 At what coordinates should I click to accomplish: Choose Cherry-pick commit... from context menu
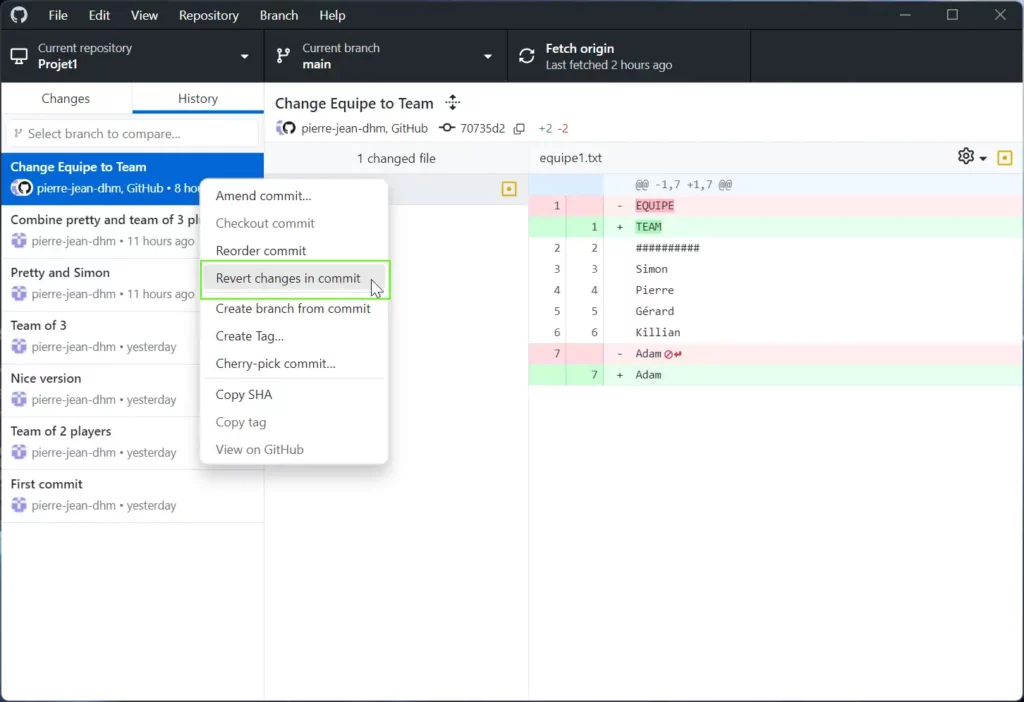point(294,364)
